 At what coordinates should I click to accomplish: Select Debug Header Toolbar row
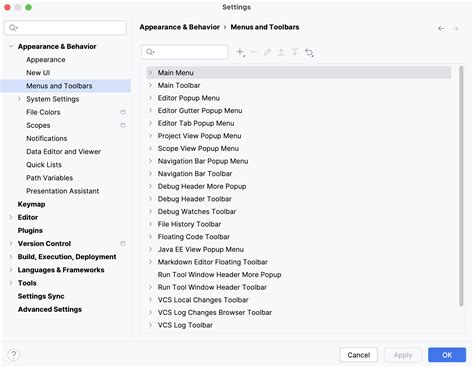coord(298,199)
